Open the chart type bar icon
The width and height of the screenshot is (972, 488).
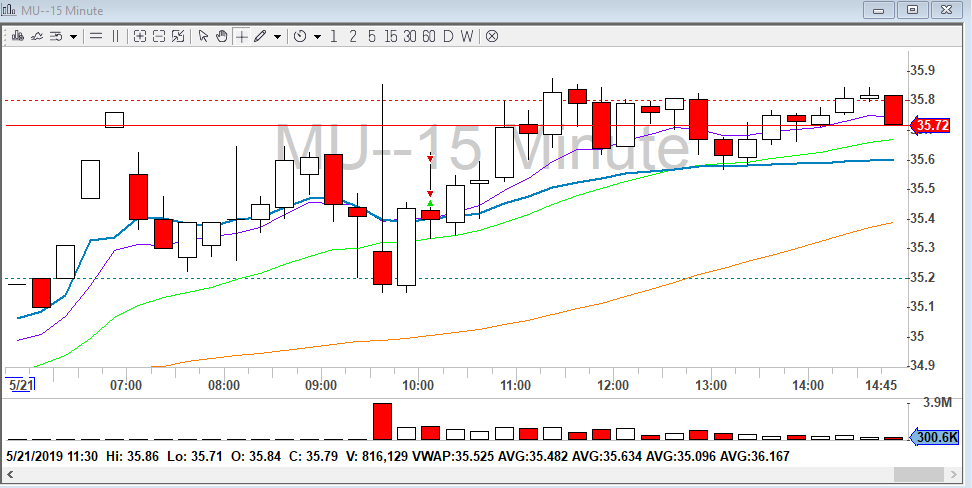pyautogui.click(x=17, y=37)
